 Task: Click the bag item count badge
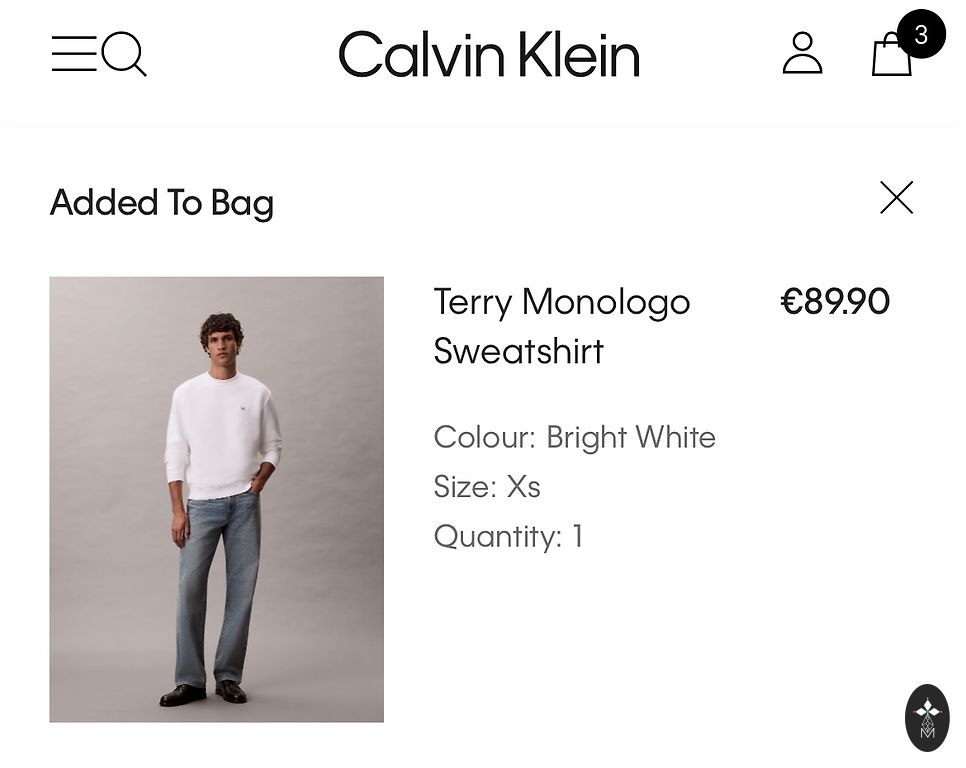921,35
